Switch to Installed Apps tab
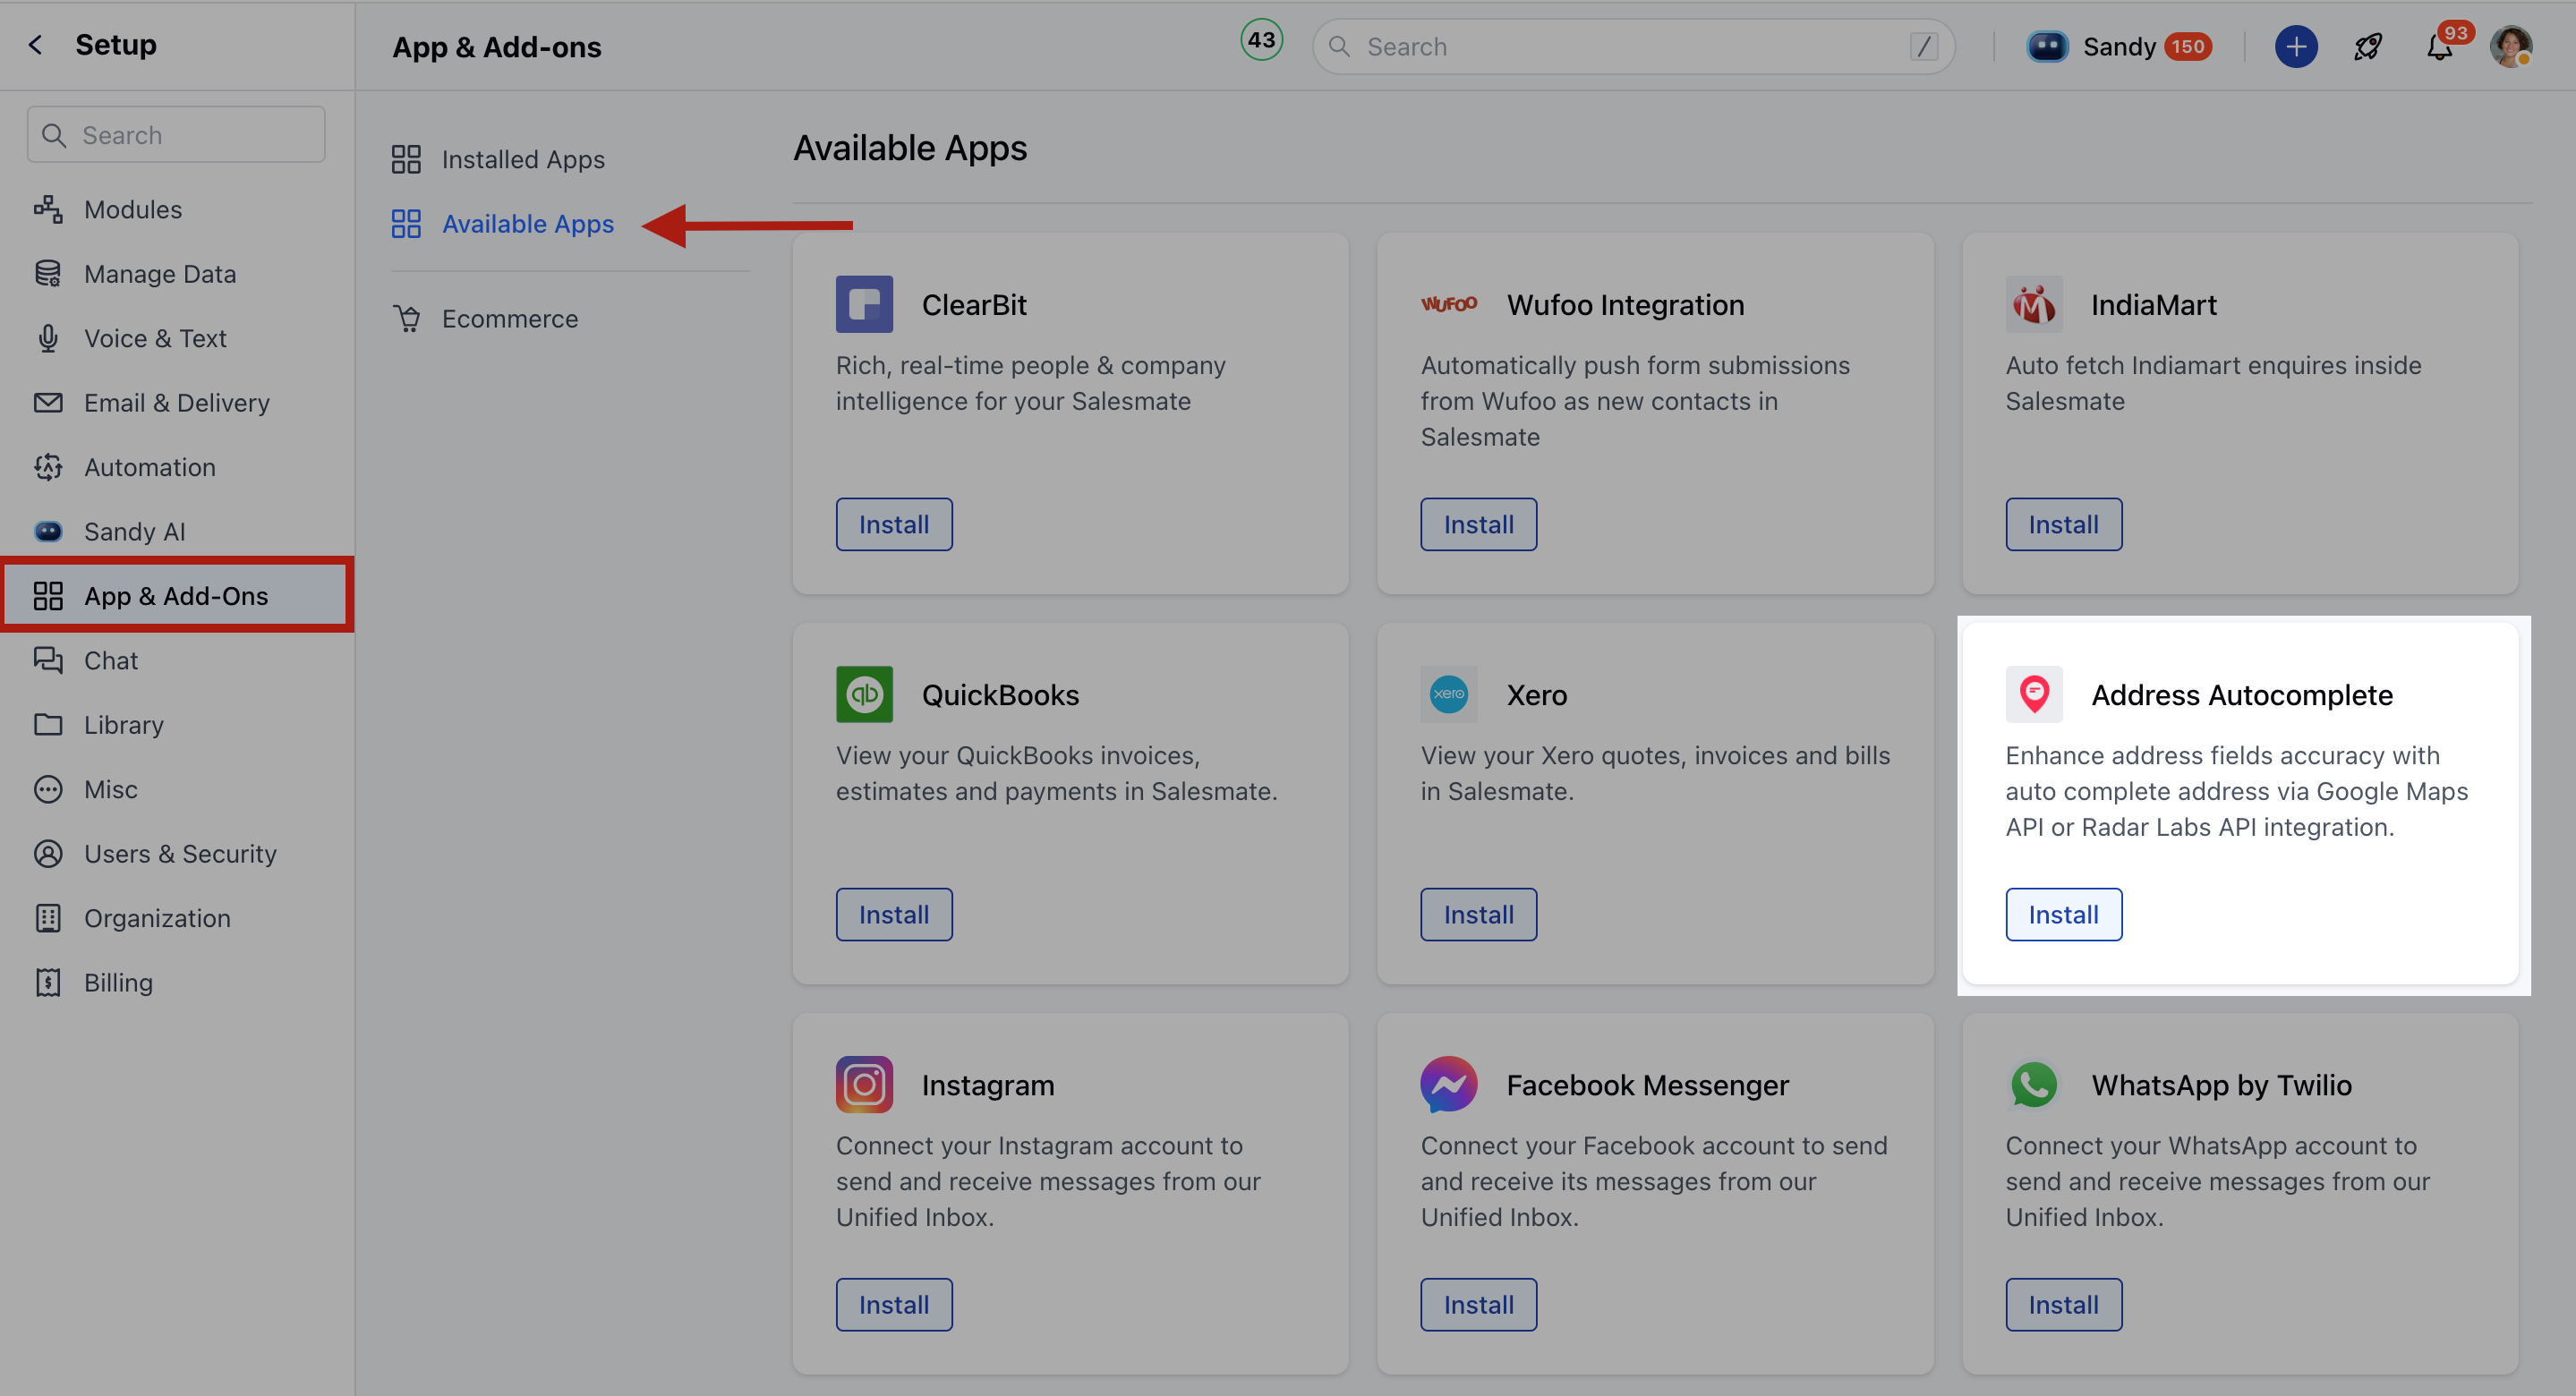 pyautogui.click(x=499, y=159)
